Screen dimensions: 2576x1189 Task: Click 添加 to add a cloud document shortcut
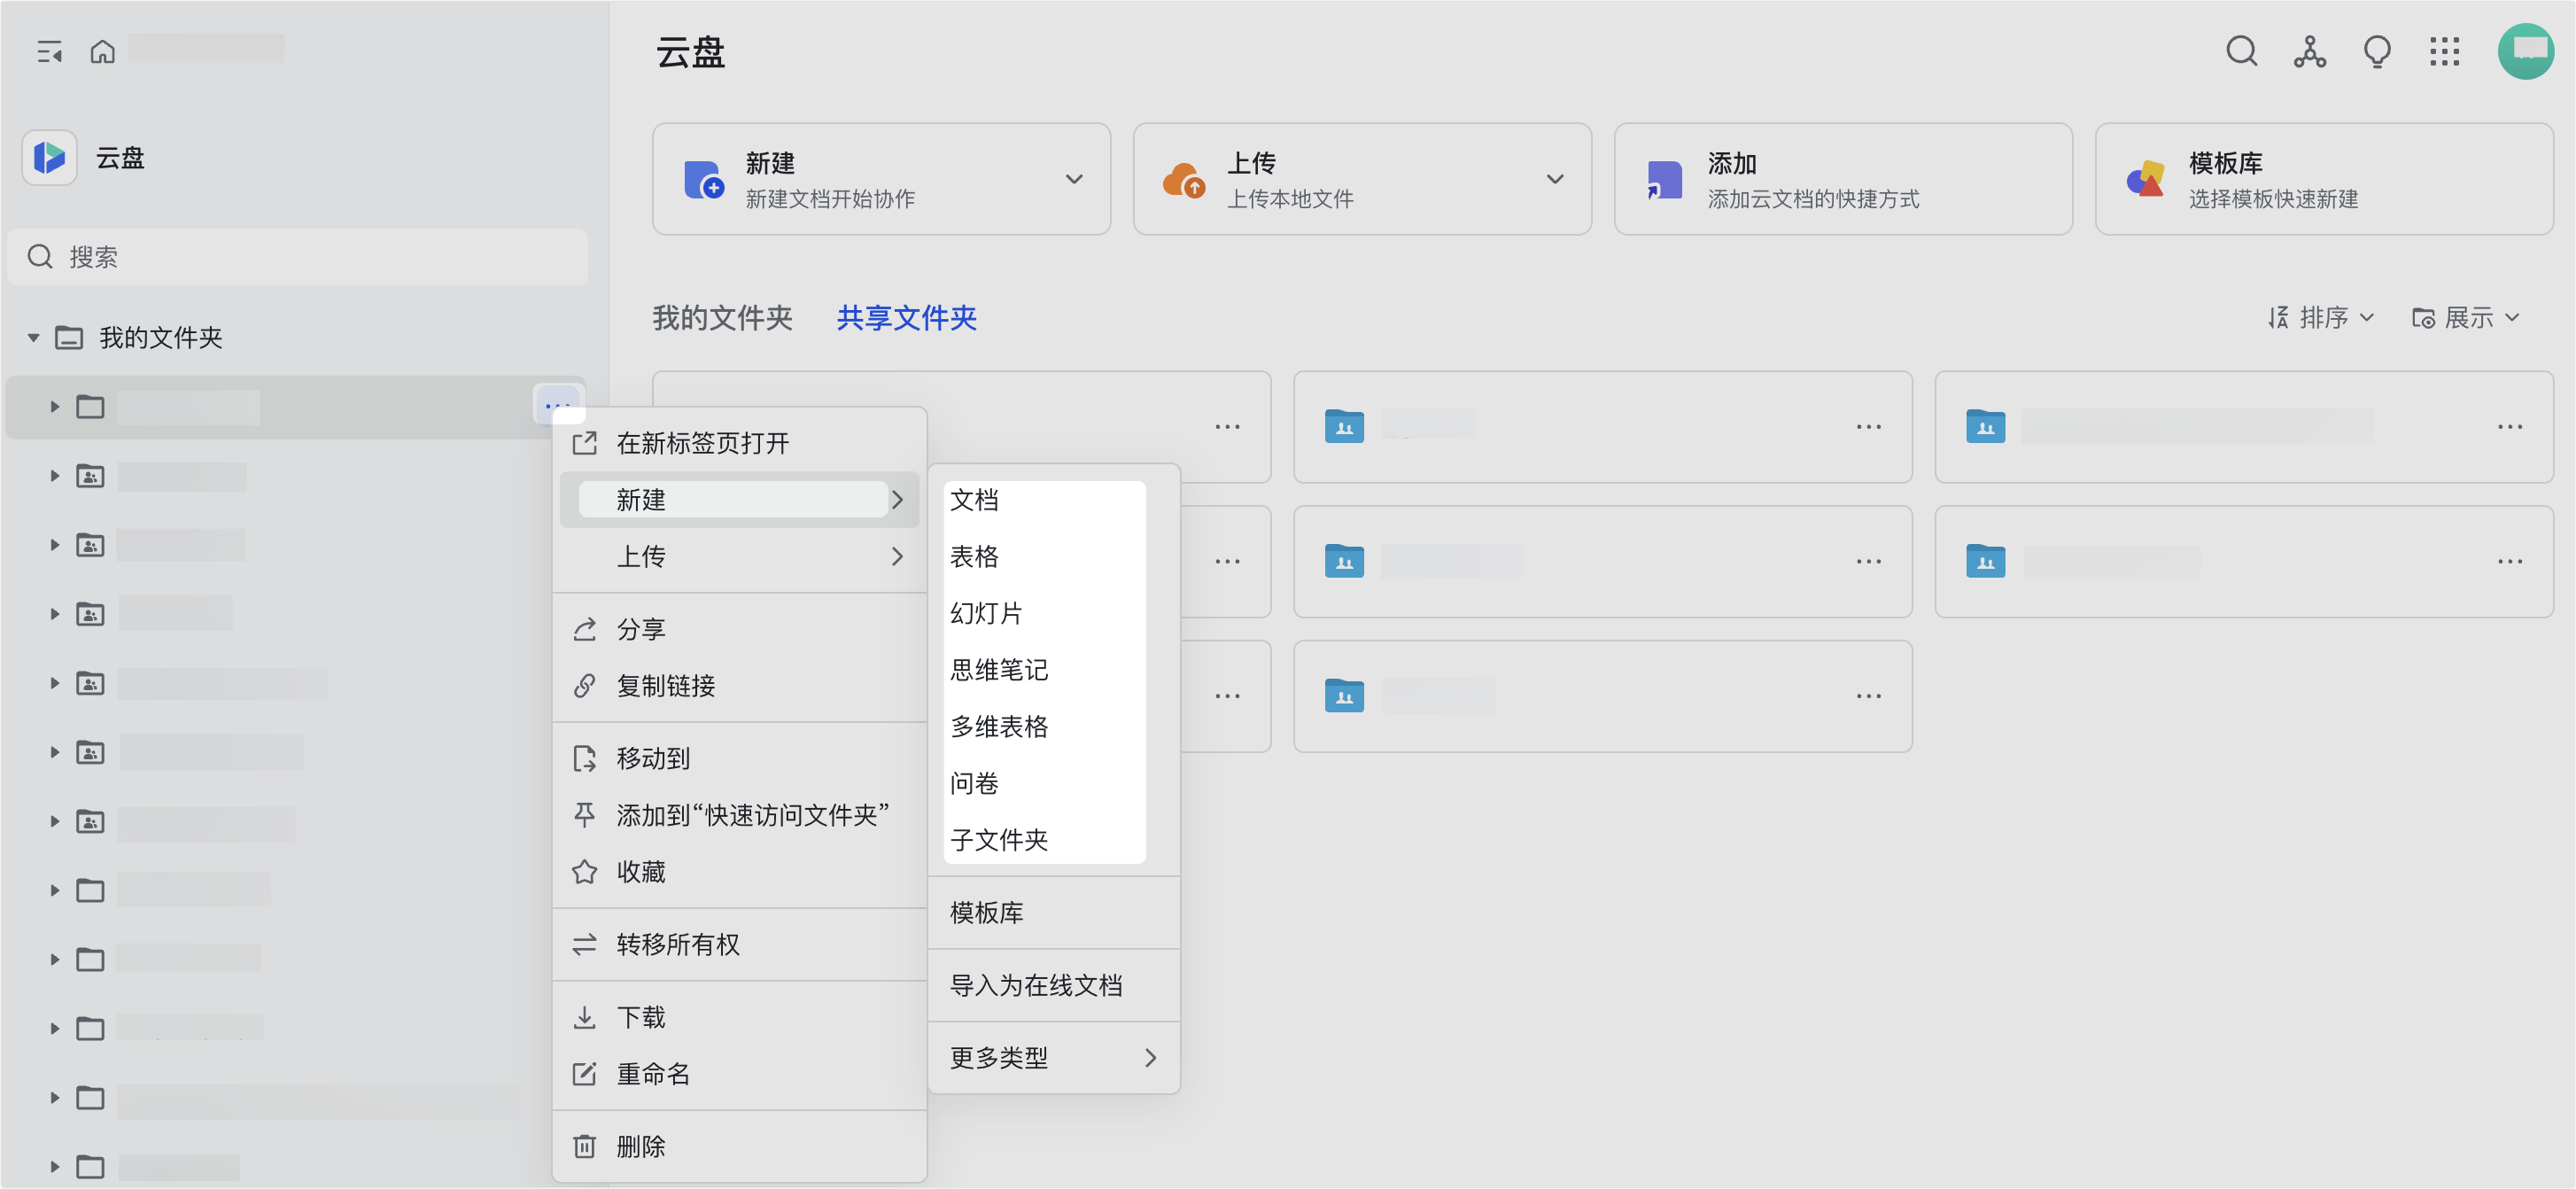coord(1842,179)
